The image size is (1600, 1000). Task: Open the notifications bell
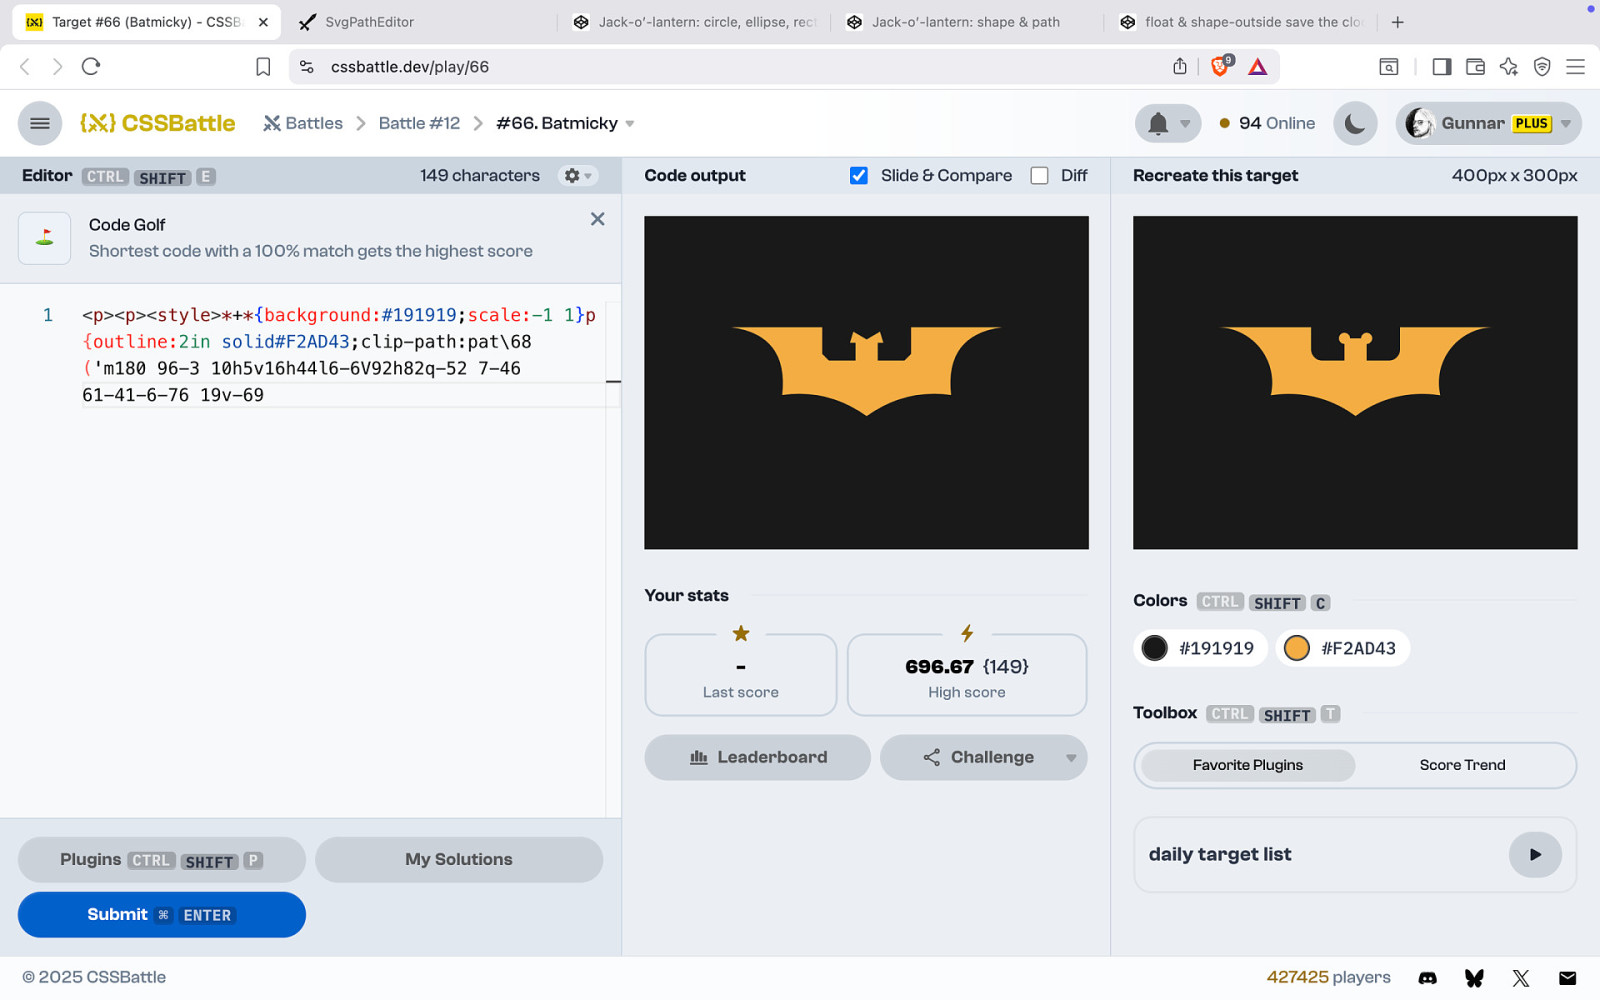1159,124
